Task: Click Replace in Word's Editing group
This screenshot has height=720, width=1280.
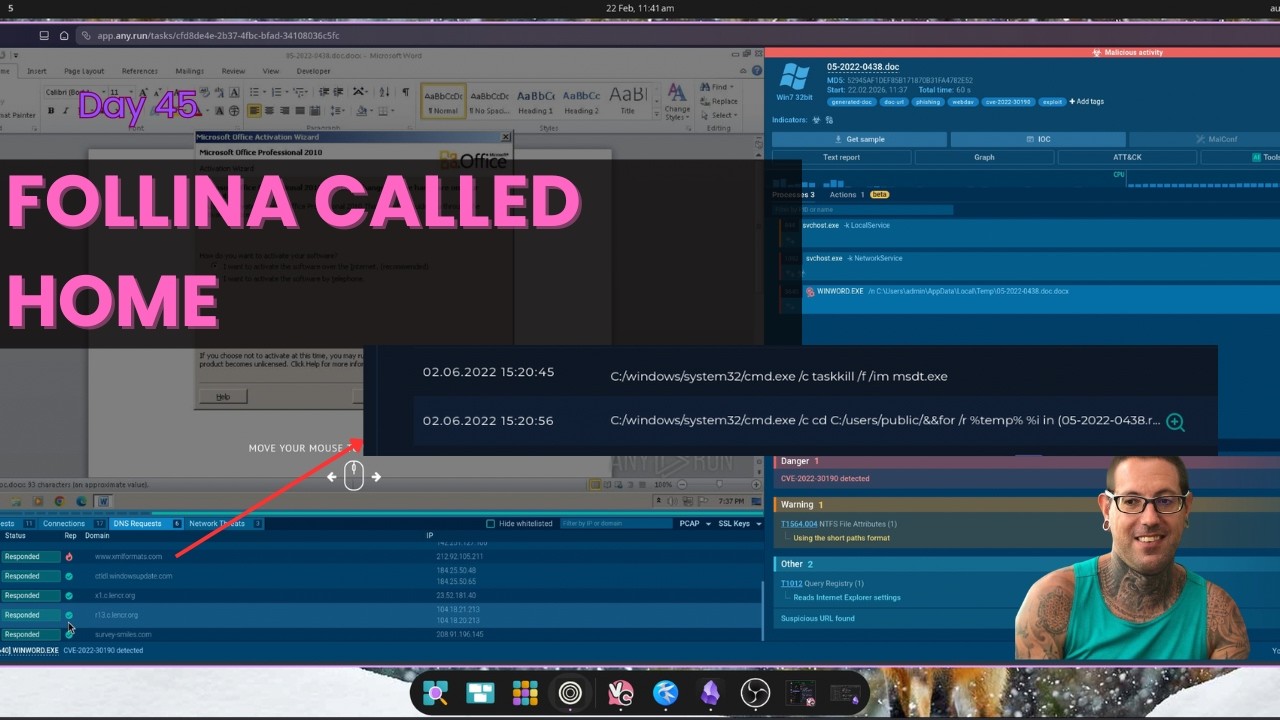Action: [720, 101]
